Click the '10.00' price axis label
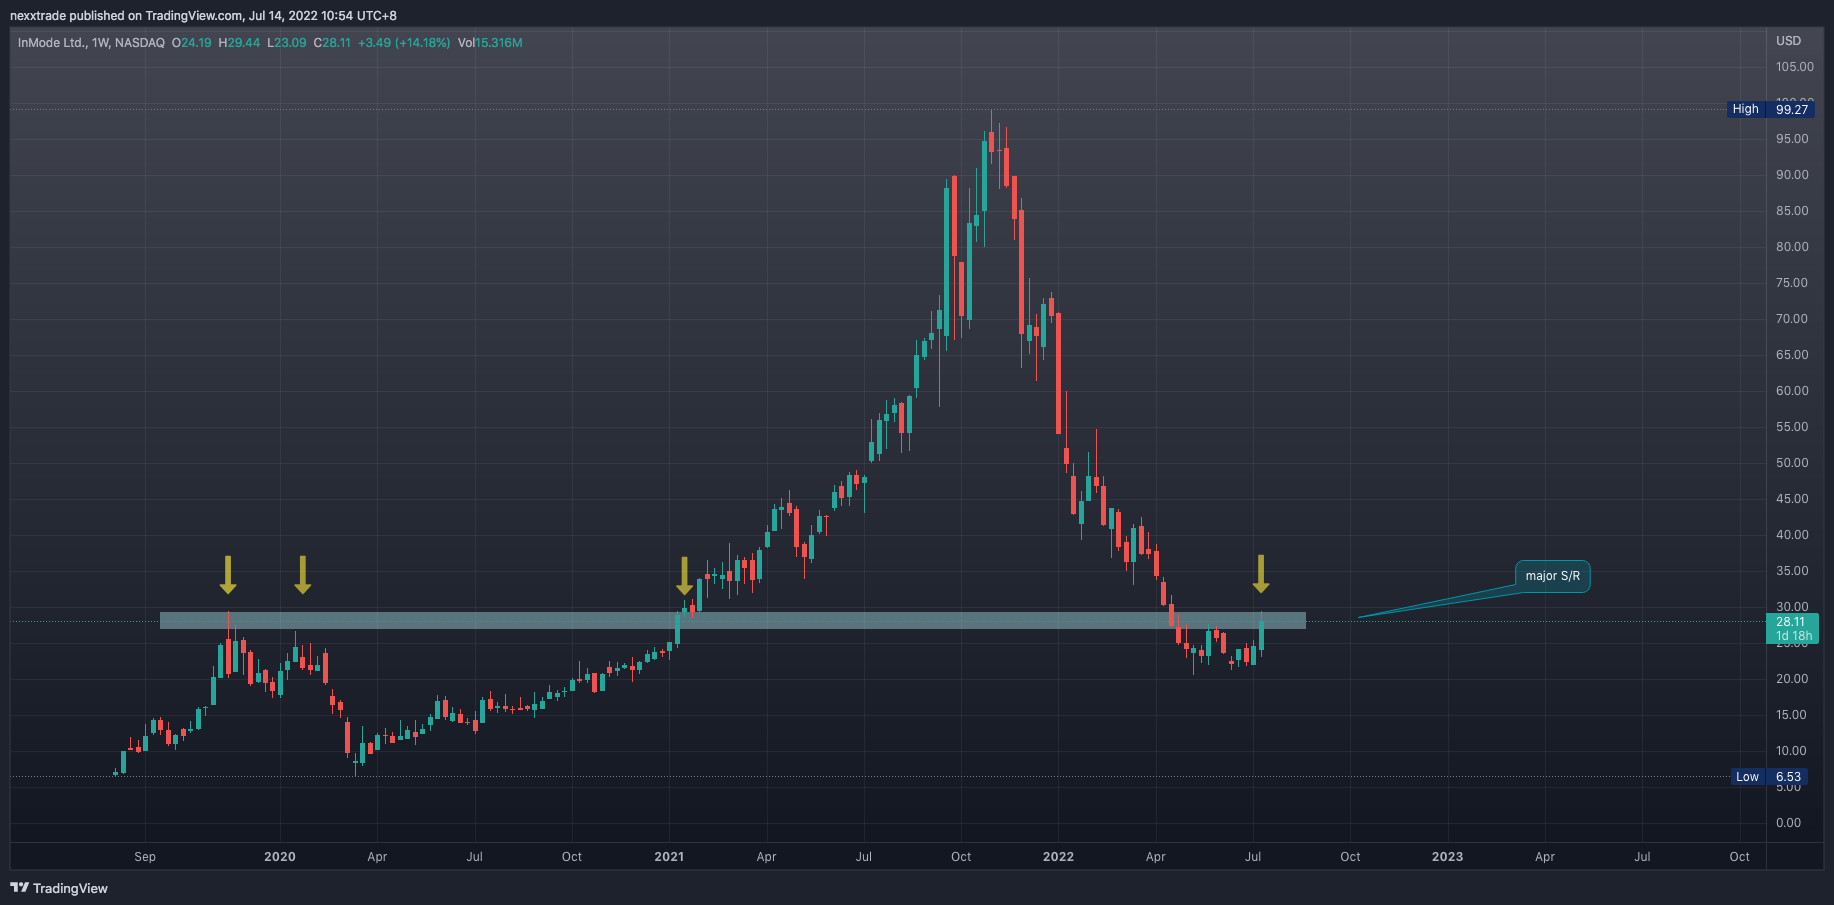 pos(1792,751)
